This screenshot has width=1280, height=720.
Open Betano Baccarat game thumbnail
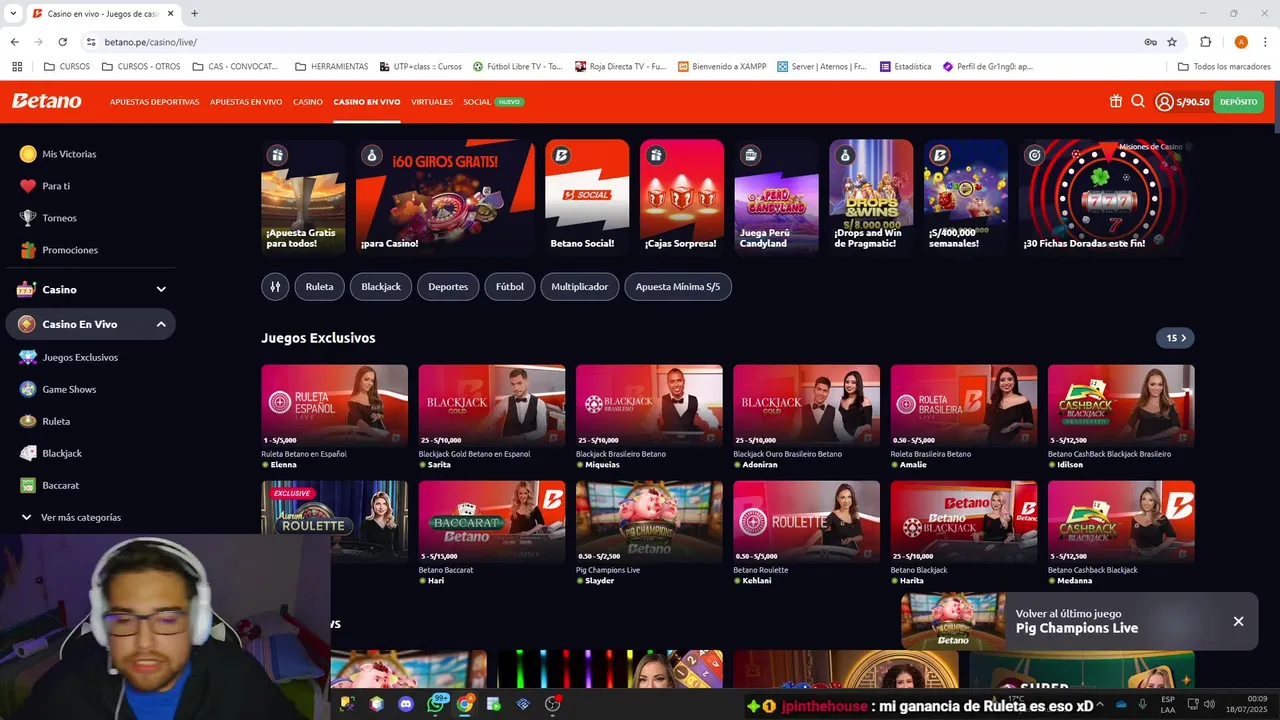(492, 520)
